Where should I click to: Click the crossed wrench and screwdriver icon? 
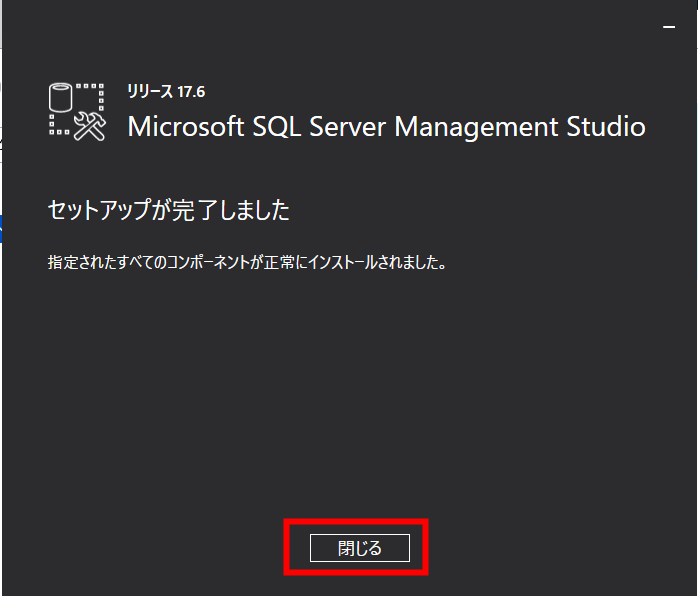[x=89, y=126]
